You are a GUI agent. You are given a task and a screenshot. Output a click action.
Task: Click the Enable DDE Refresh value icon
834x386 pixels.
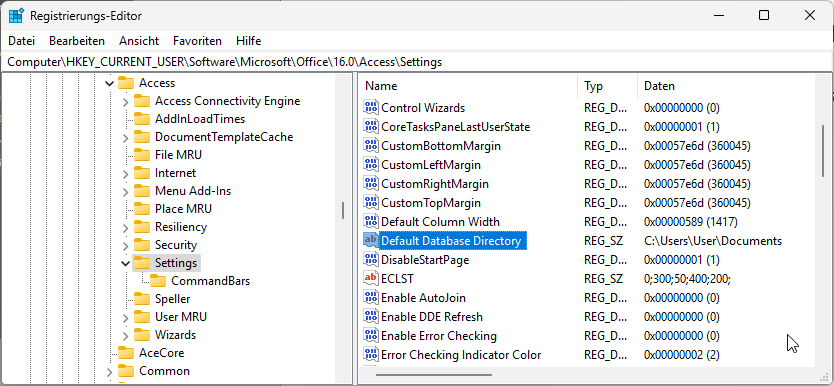[x=370, y=317]
